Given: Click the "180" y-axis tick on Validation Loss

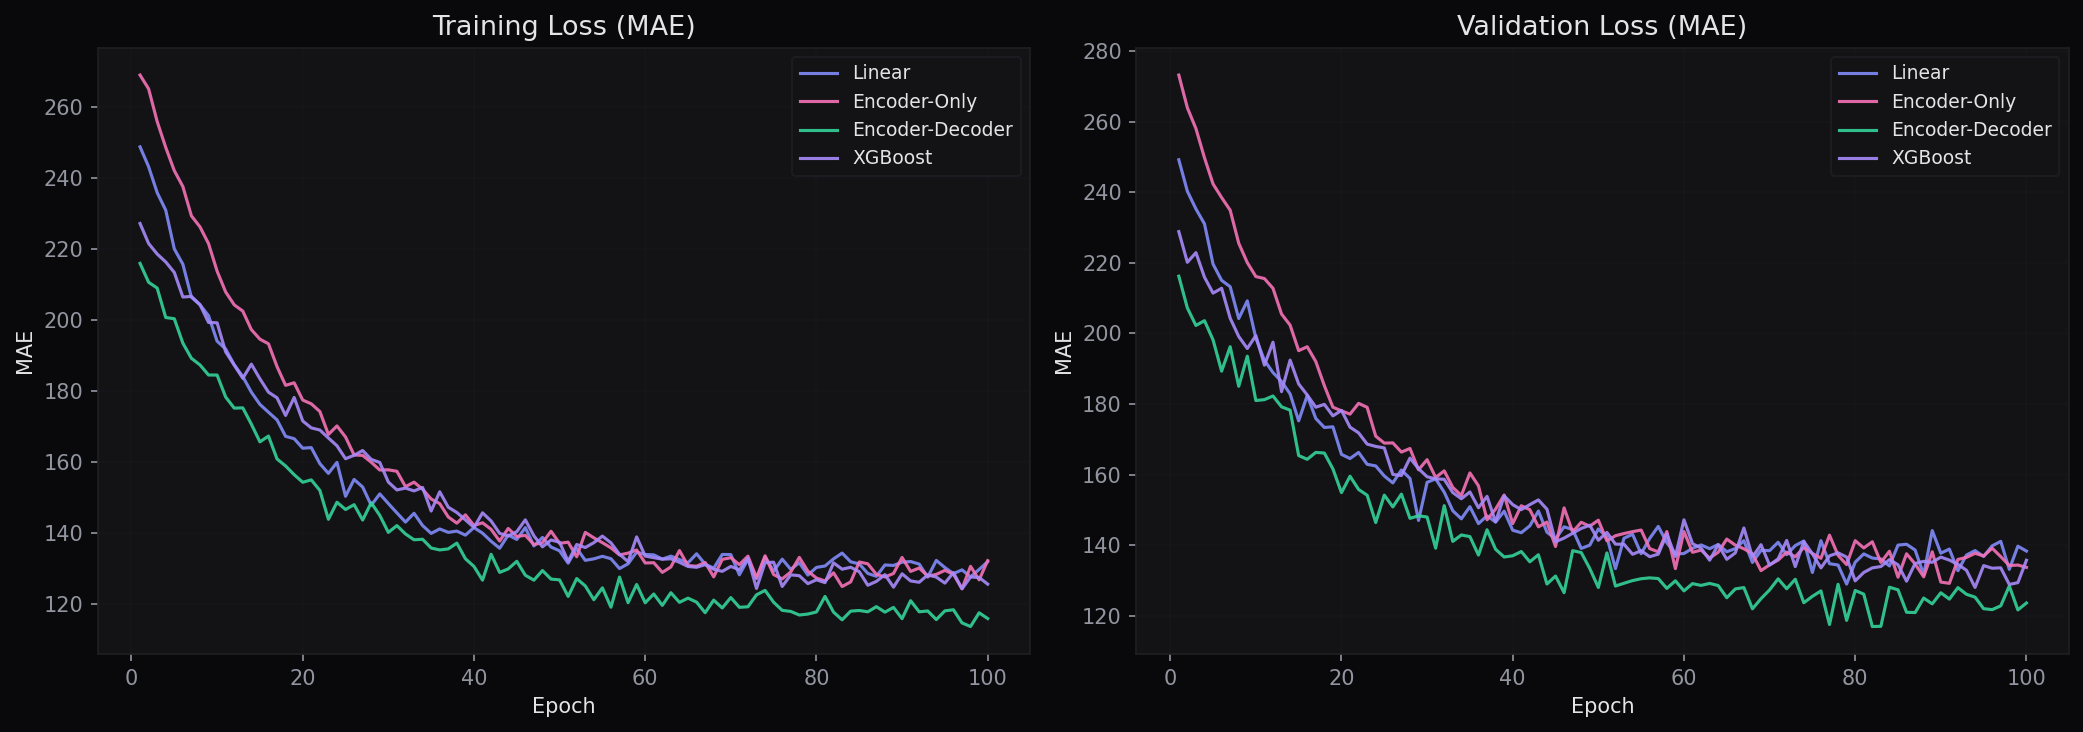Looking at the screenshot, I should (1102, 405).
